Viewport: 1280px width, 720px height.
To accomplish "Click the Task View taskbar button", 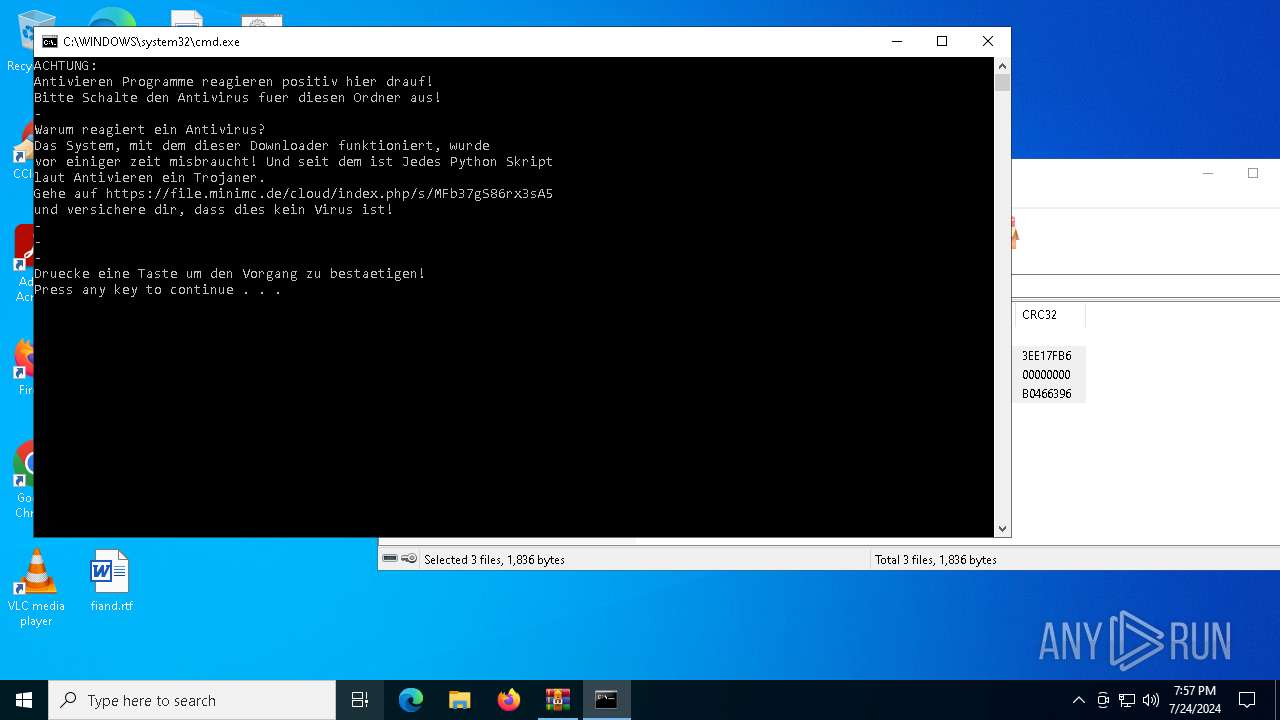I will (360, 700).
